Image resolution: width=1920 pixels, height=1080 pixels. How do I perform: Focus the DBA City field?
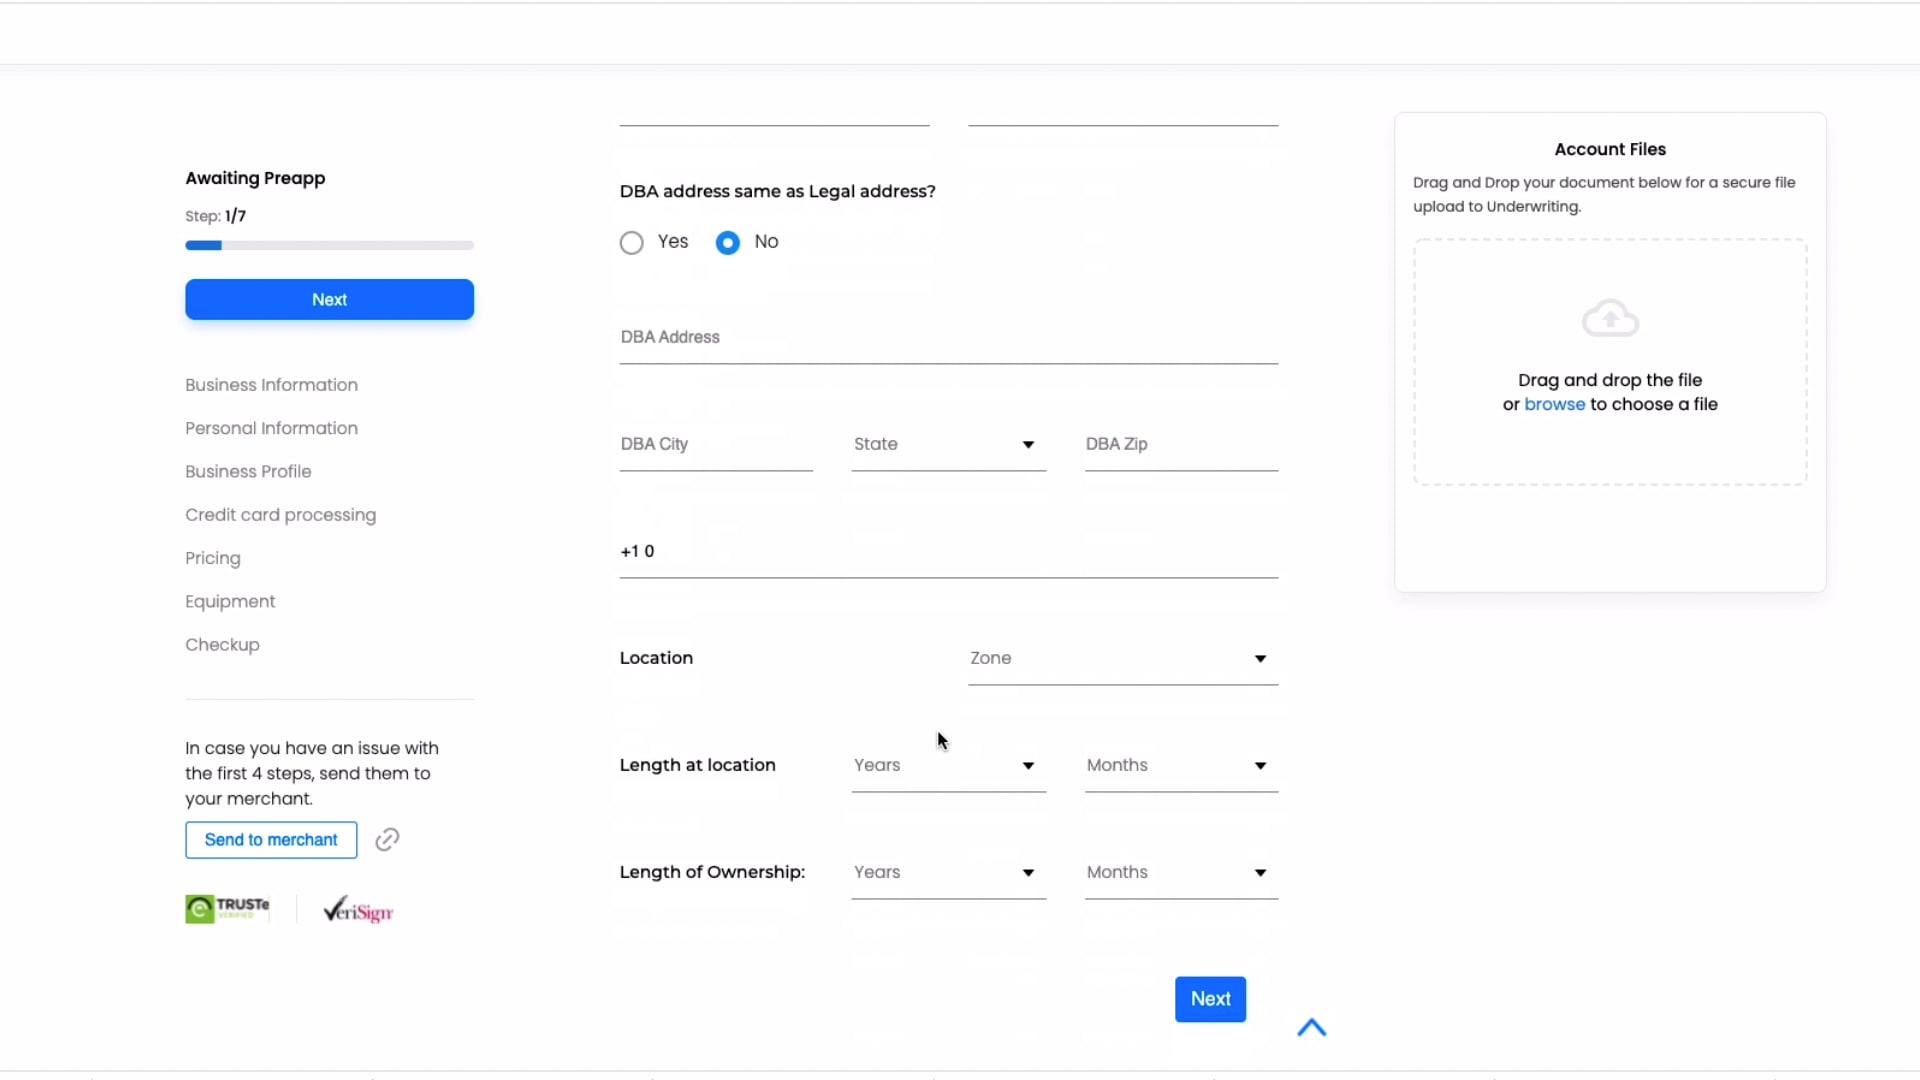coord(716,445)
